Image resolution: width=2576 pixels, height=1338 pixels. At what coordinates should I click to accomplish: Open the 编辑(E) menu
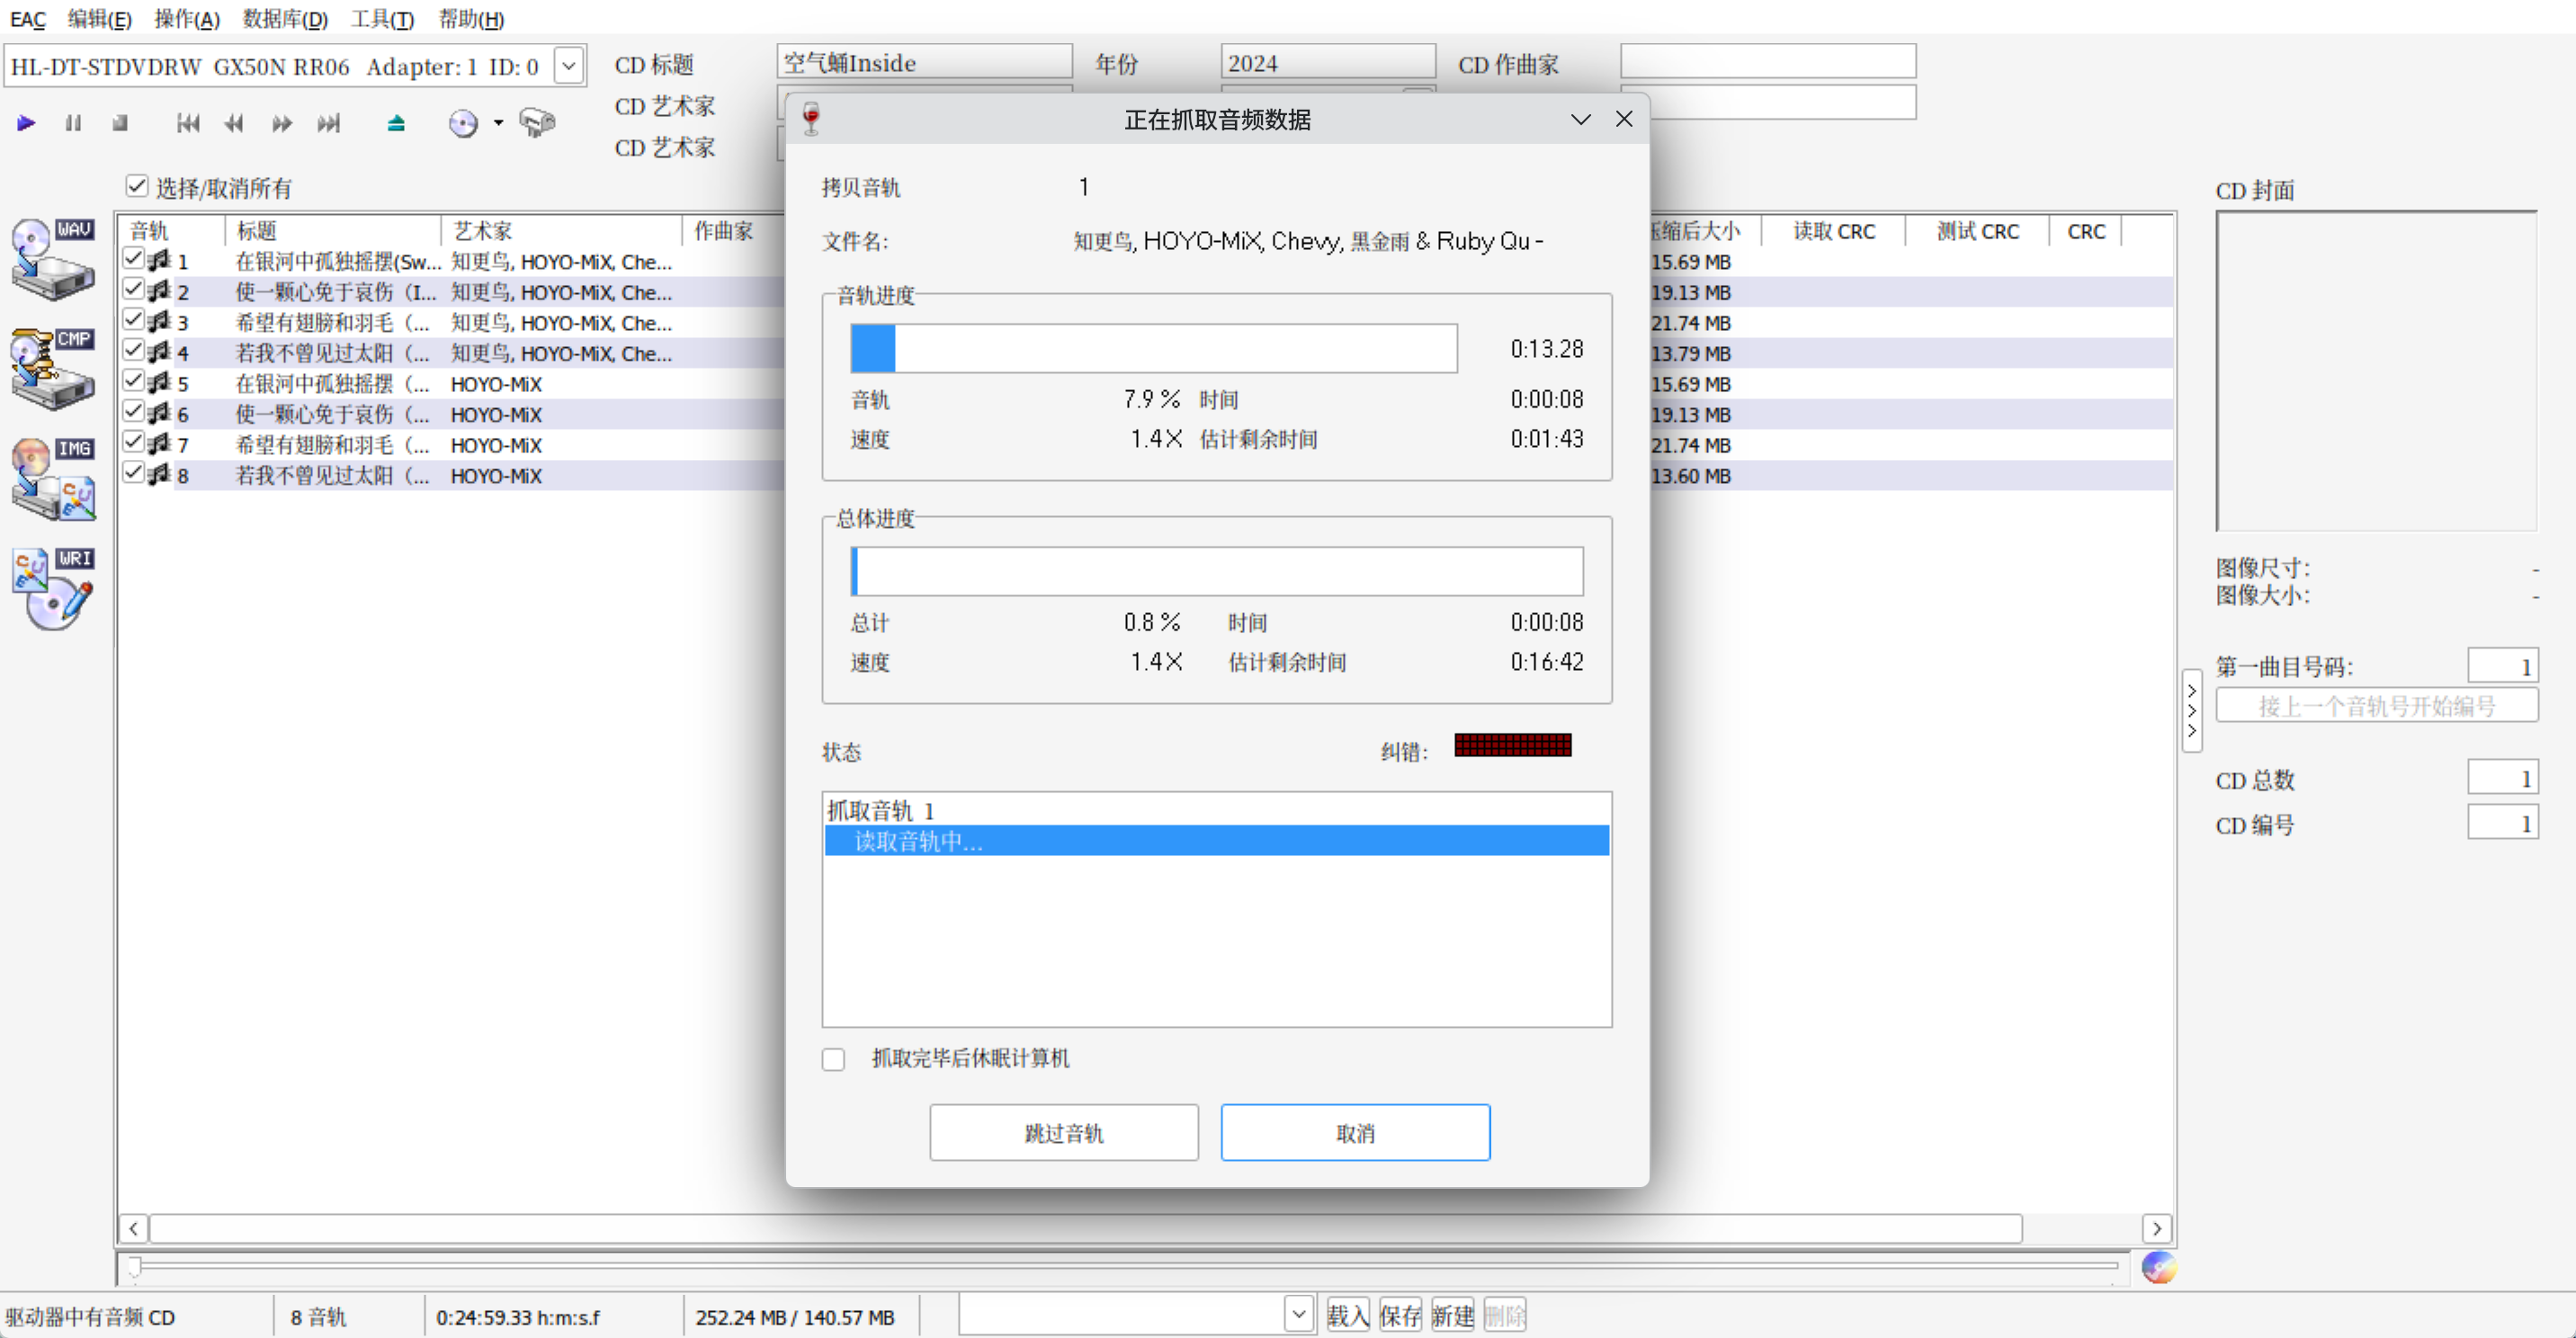point(99,19)
